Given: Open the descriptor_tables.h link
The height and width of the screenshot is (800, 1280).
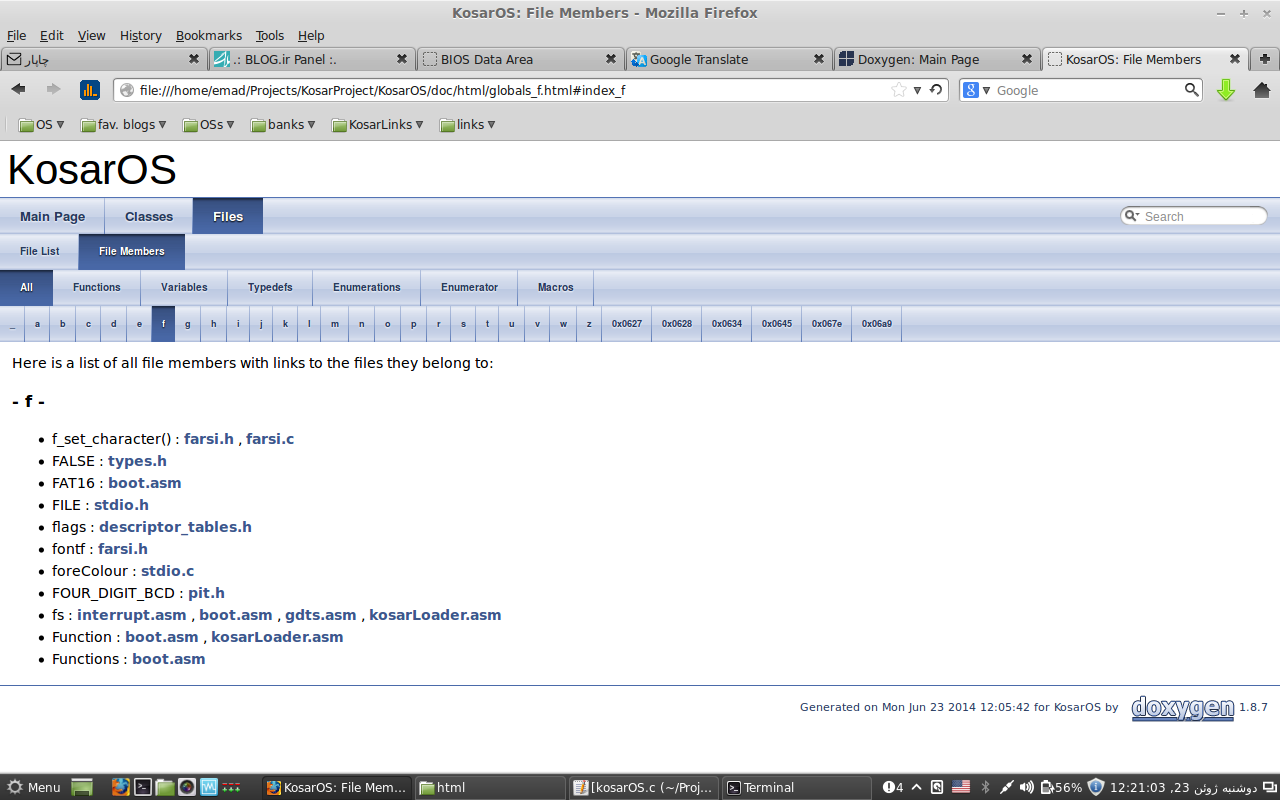Looking at the screenshot, I should tap(175, 527).
